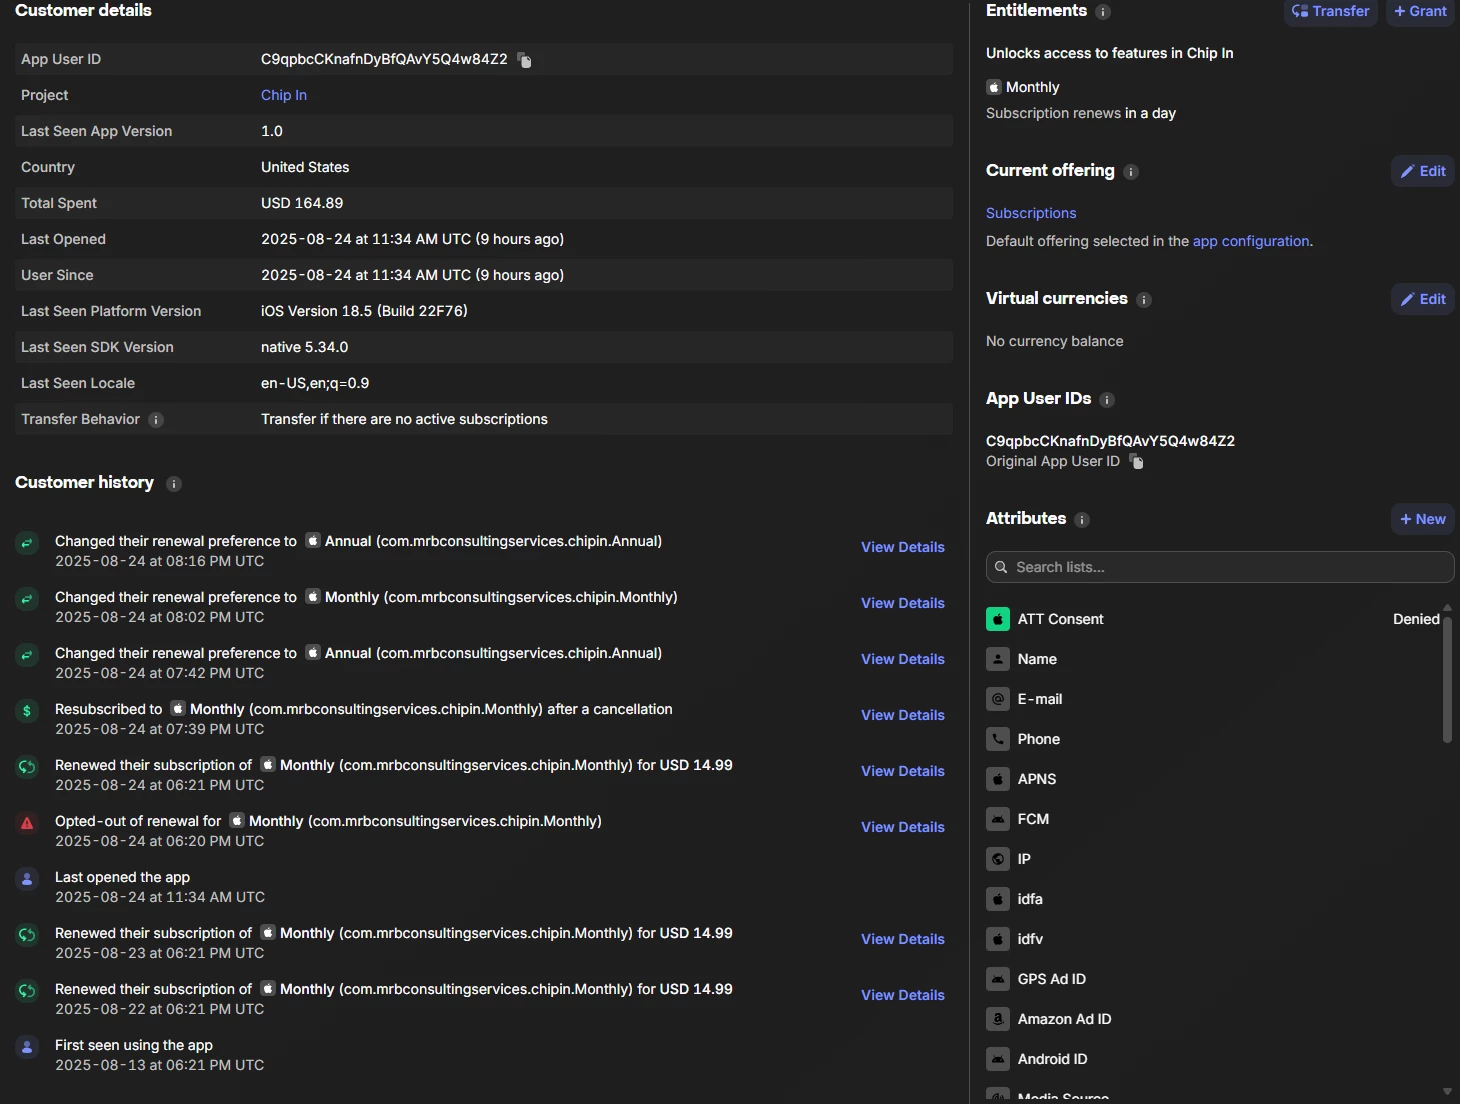This screenshot has height=1104, width=1460.
Task: Select the Last Seen App Version '1.0'
Action: tap(272, 131)
